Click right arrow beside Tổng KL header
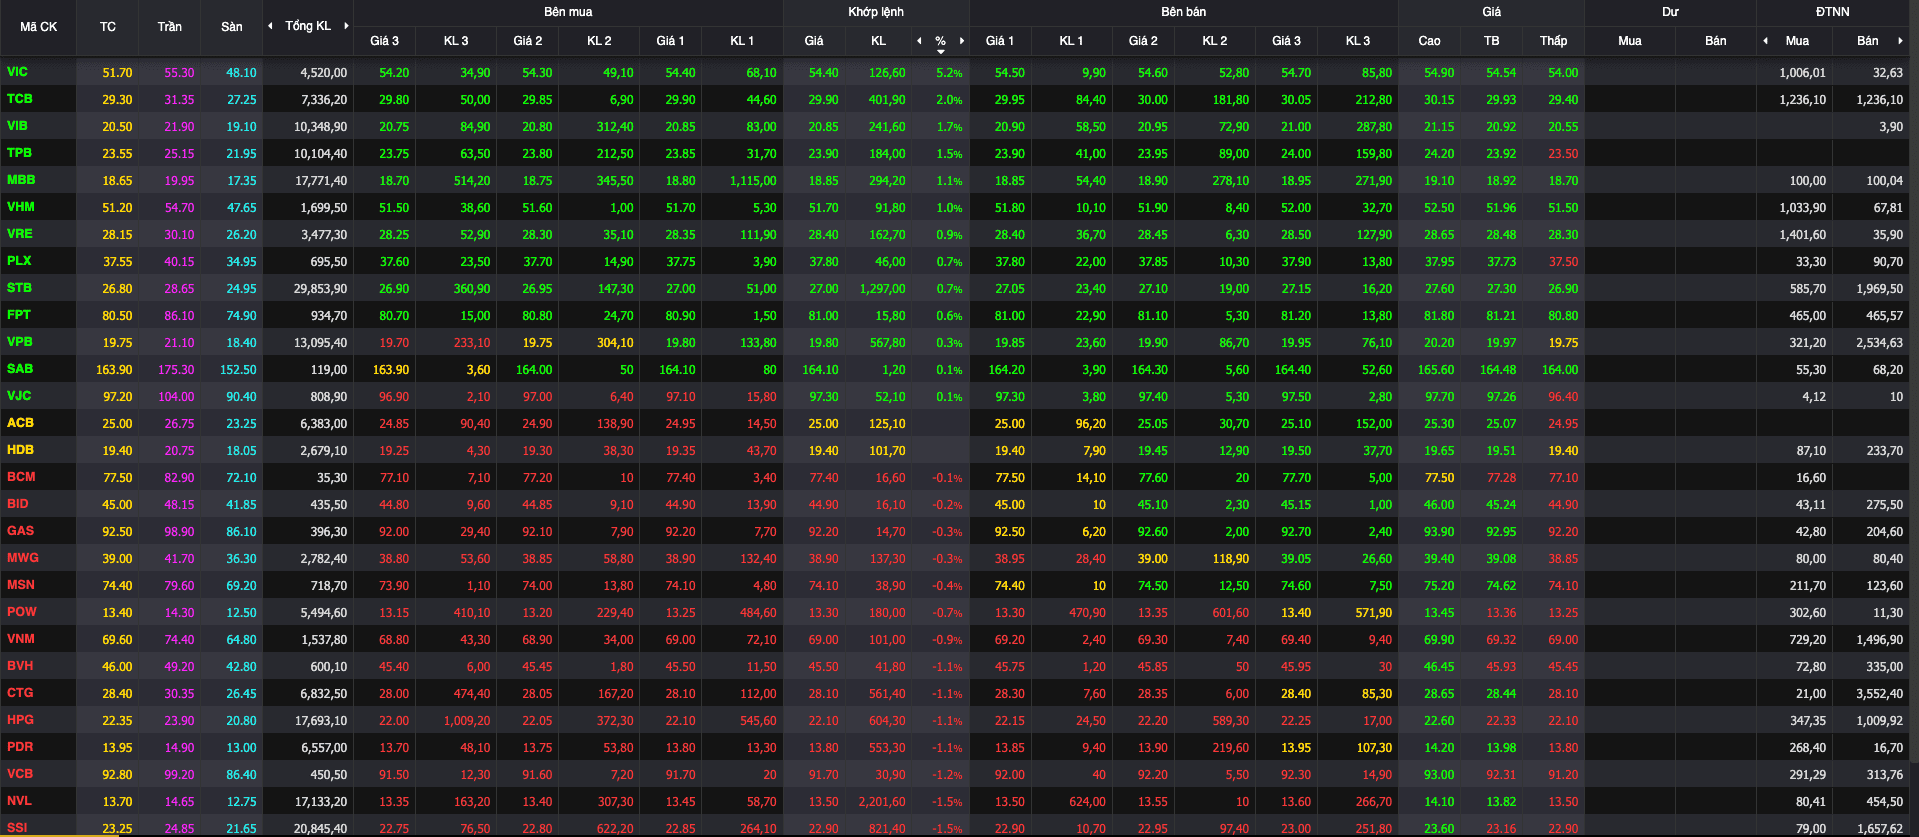 coord(346,26)
